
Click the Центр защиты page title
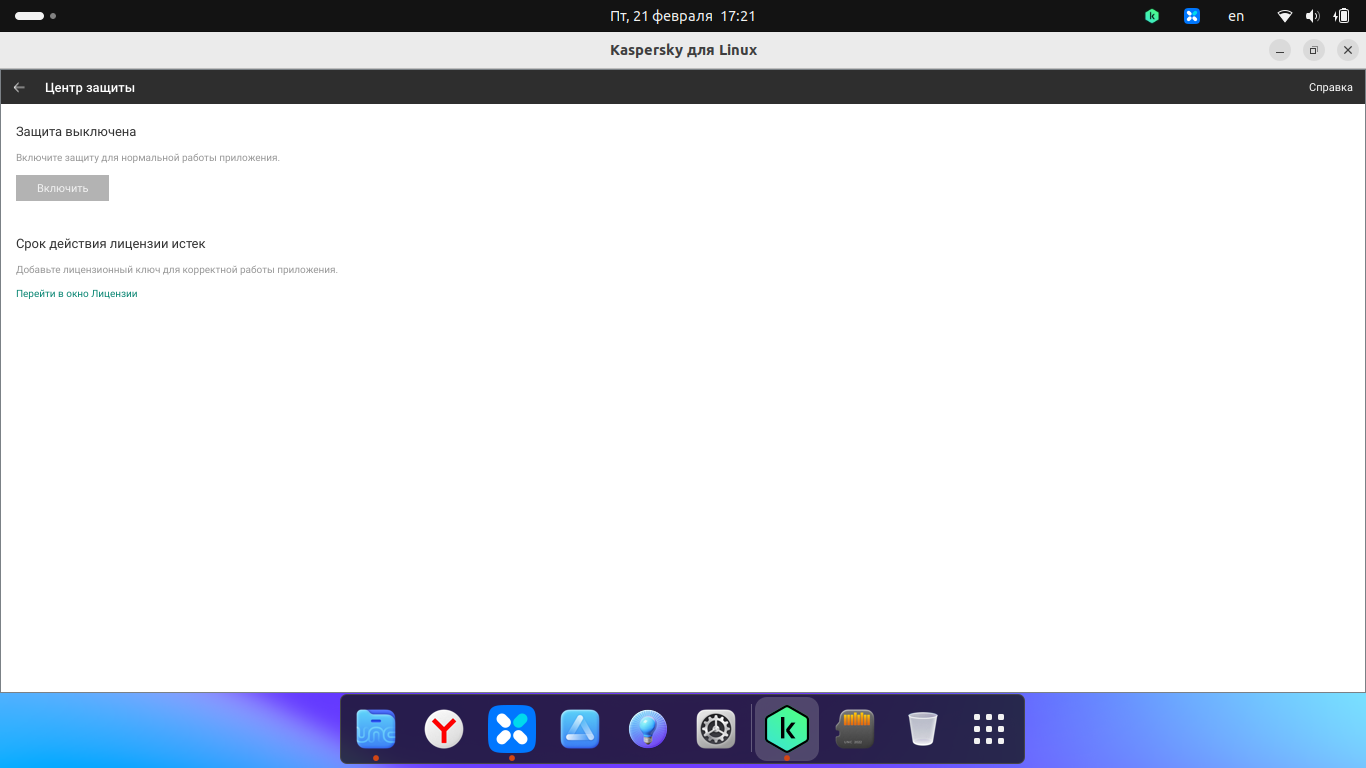tap(90, 88)
